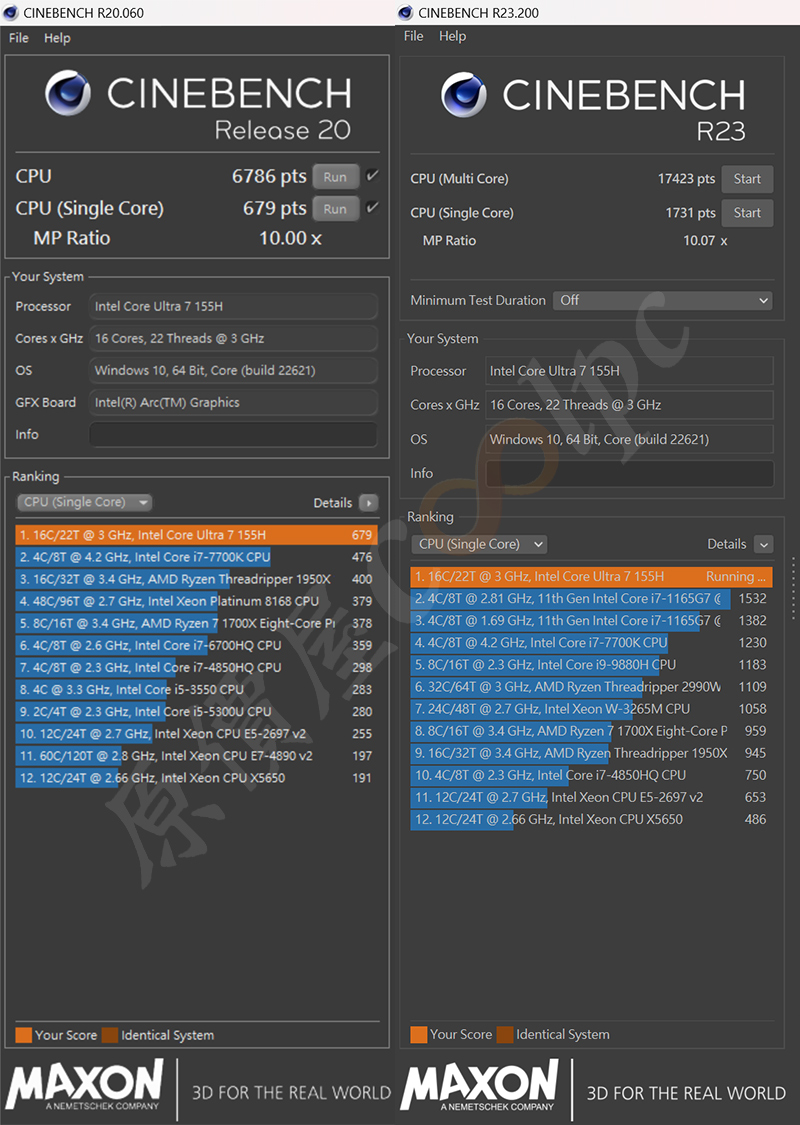Expand the Details arrow in R20 Ranking
Image resolution: width=800 pixels, height=1125 pixels.
coord(369,503)
